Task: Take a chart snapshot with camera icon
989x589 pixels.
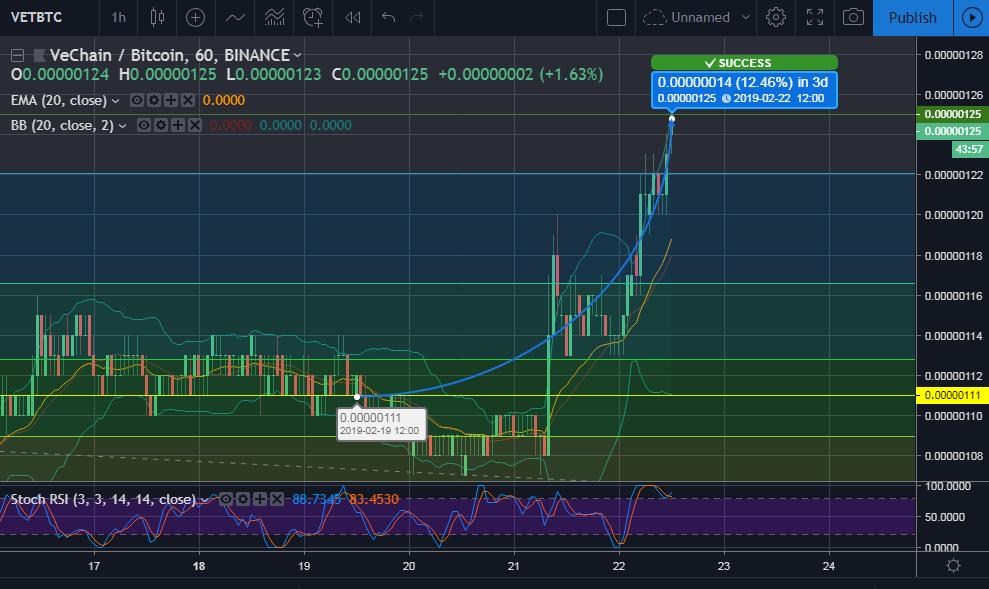Action: pos(853,17)
